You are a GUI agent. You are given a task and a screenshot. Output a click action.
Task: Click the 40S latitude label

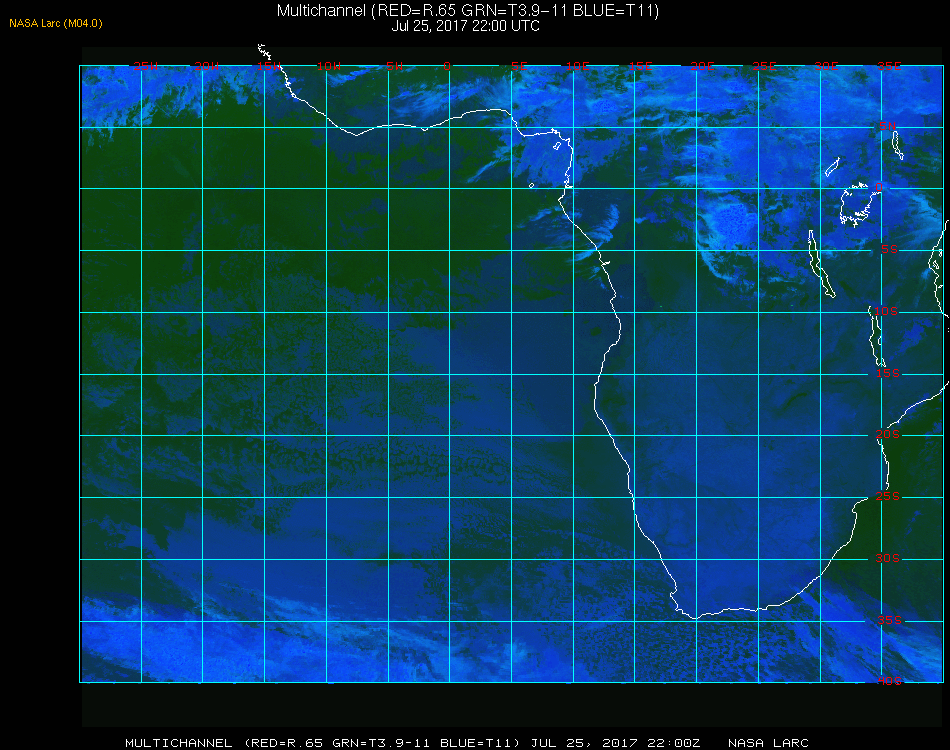coord(889,681)
